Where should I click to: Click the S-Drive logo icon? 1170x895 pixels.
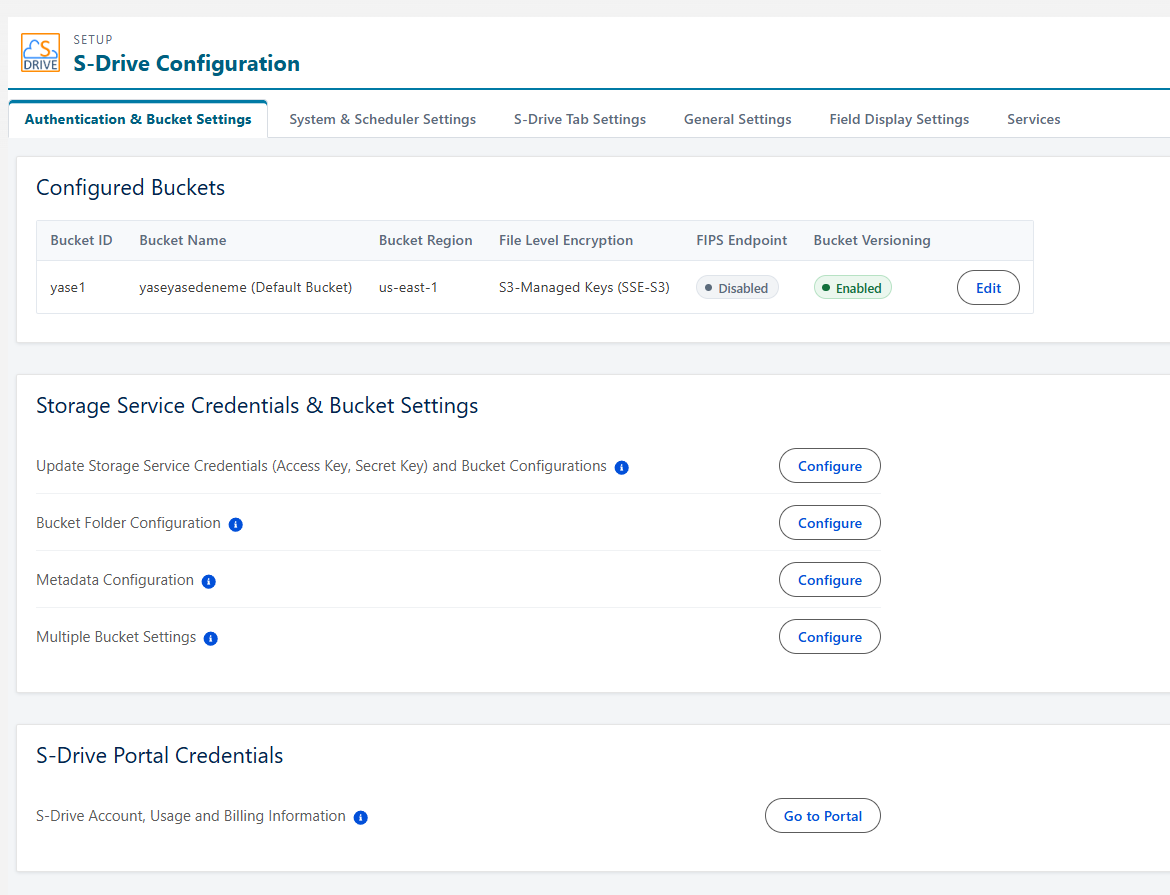coord(40,53)
